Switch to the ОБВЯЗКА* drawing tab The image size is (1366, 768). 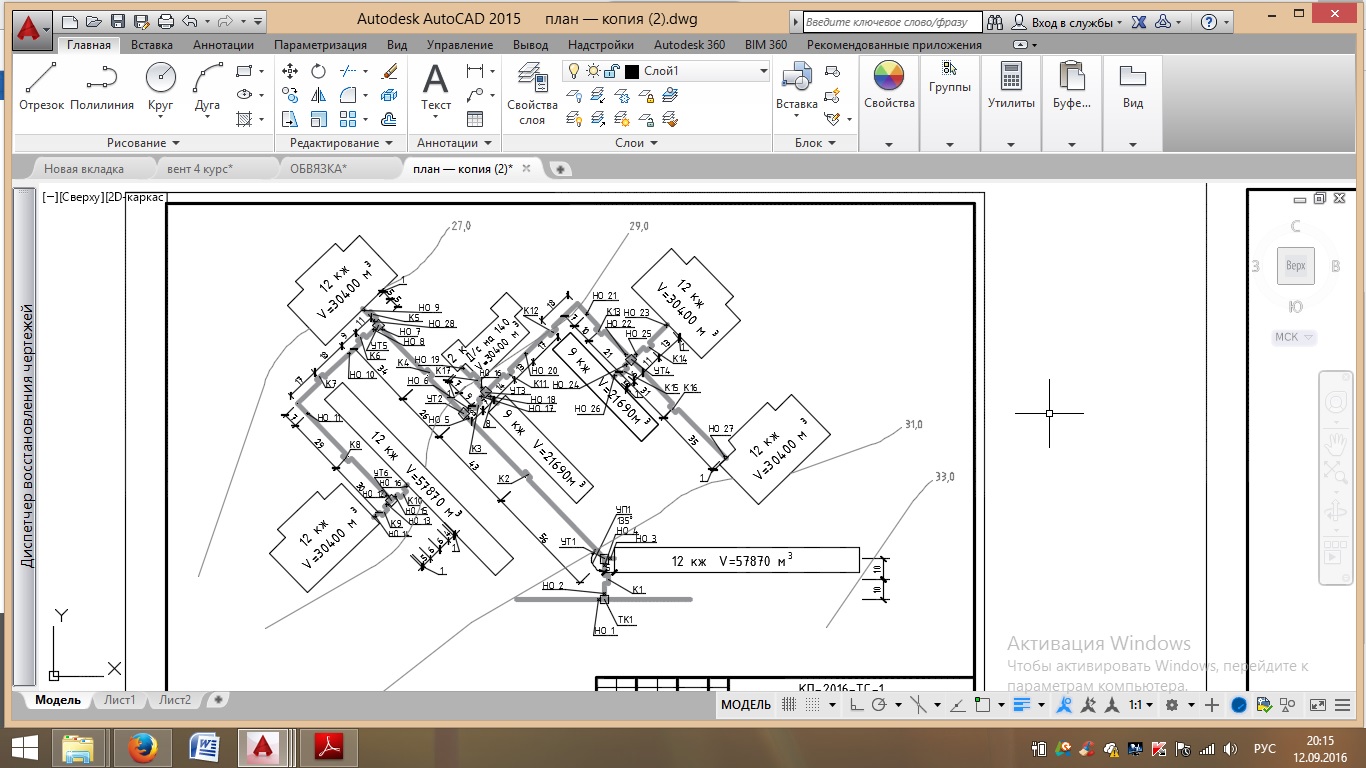318,169
